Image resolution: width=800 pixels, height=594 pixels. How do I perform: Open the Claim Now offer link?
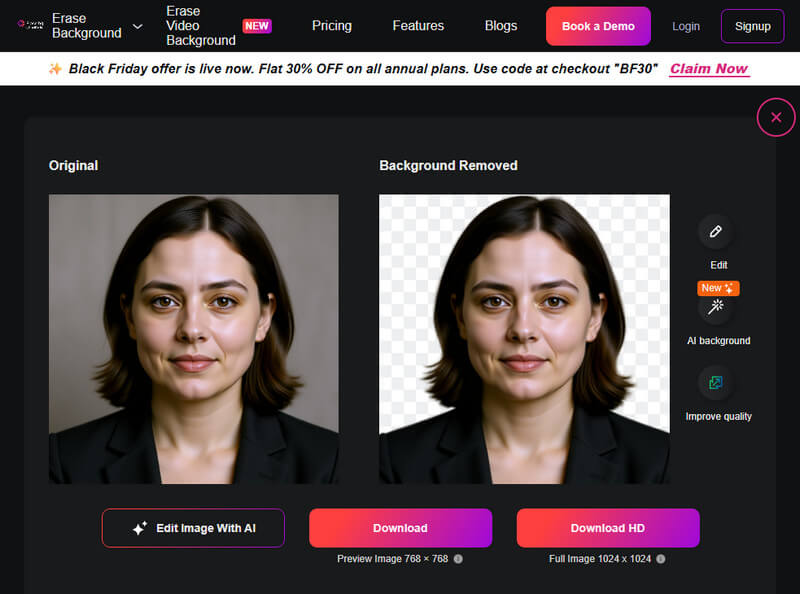[709, 68]
